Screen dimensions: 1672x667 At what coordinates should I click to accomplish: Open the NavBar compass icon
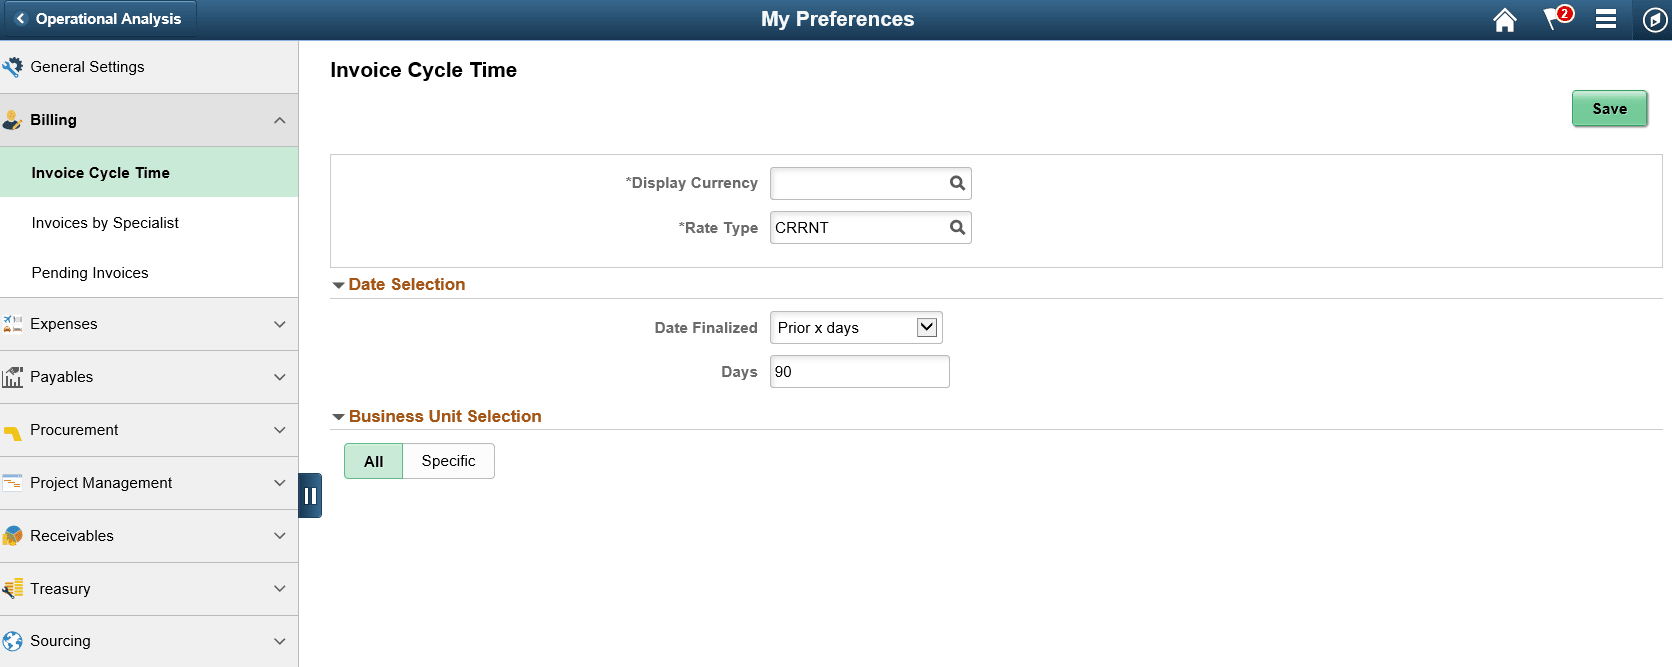coord(1654,19)
